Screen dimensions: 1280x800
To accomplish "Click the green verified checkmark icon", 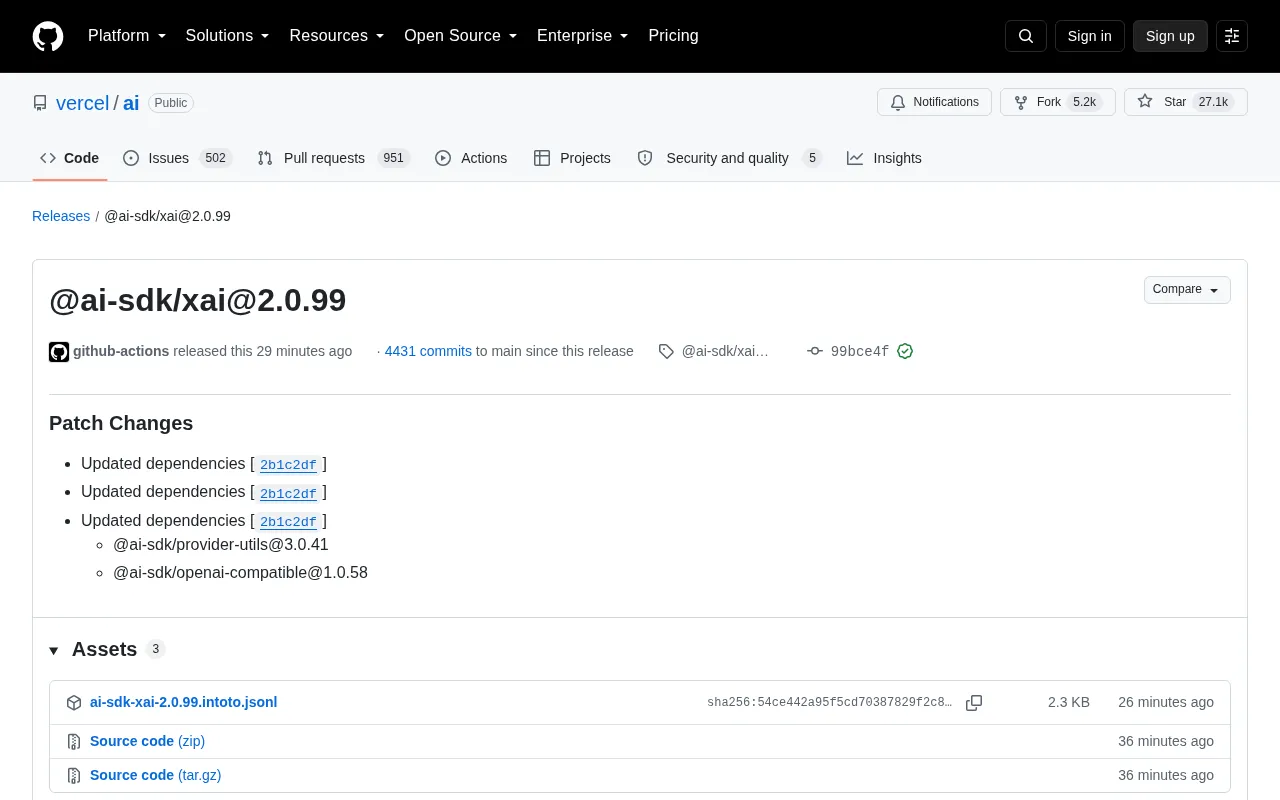I will [905, 351].
